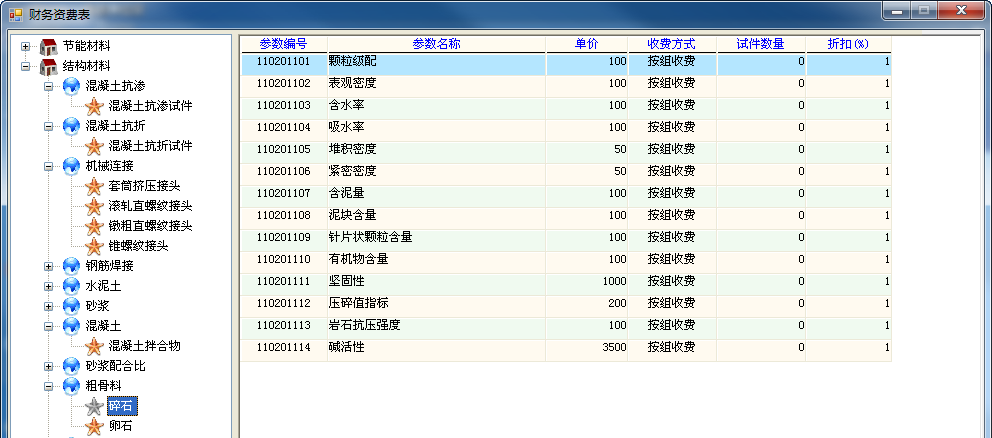Image resolution: width=992 pixels, height=438 pixels.
Task: Click the house icon beside 结构材料
Action: 47,66
